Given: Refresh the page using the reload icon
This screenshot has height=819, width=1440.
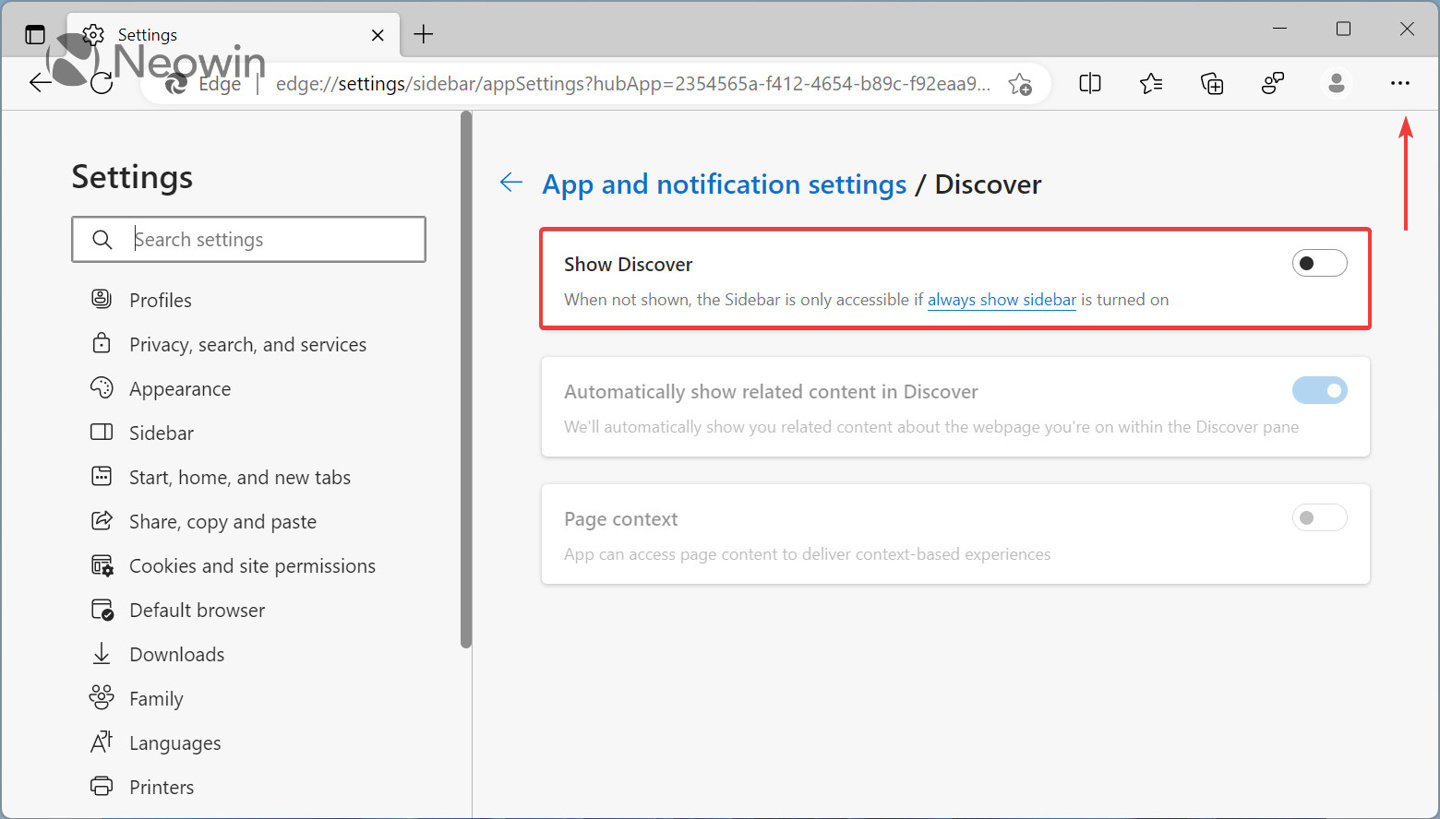Looking at the screenshot, I should tap(101, 82).
